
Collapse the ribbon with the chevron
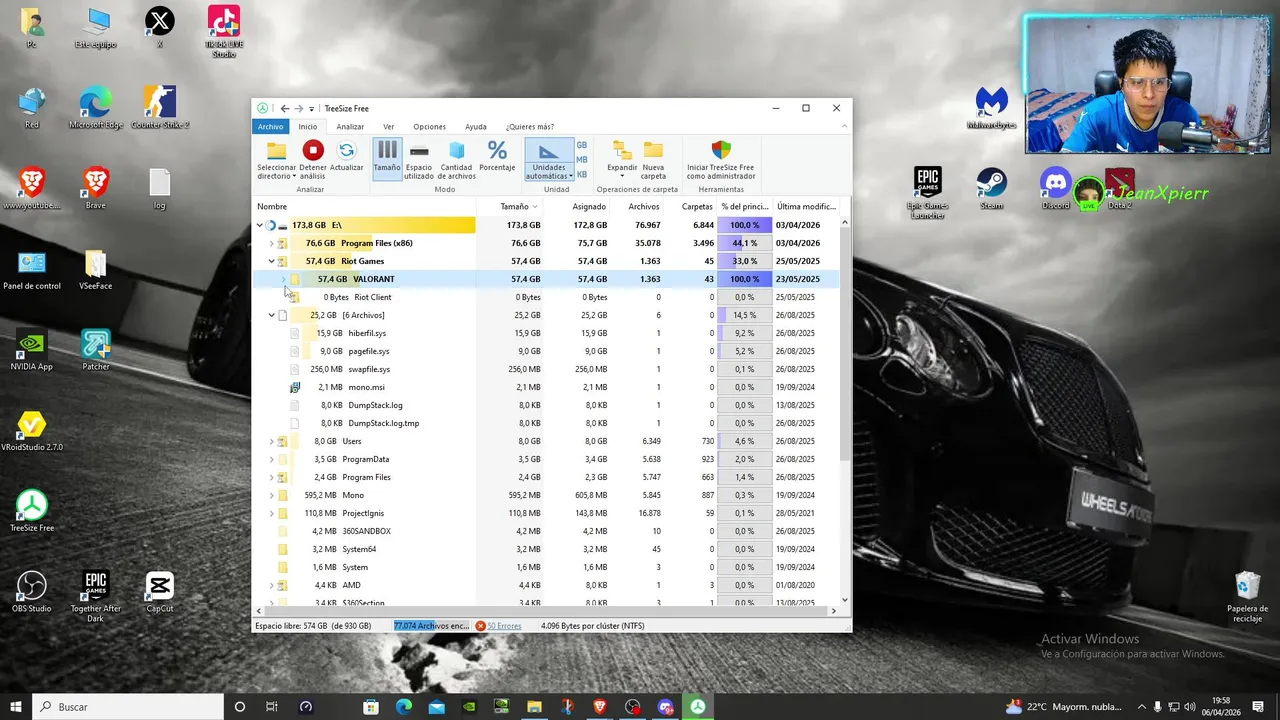tap(844, 127)
